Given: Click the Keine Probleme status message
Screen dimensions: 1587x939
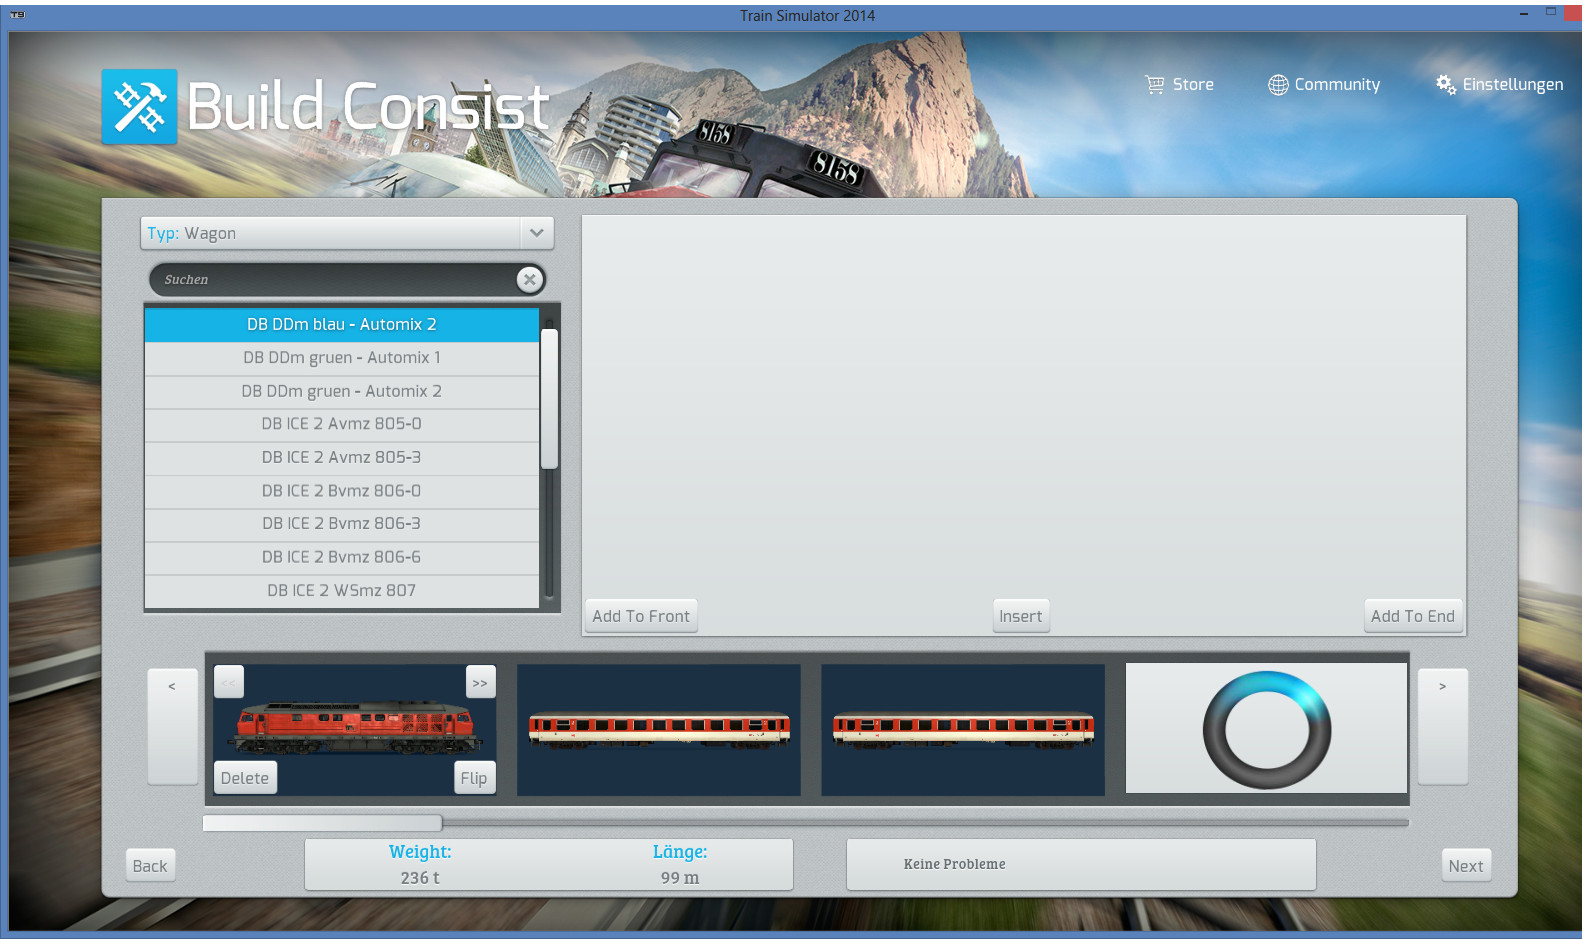Looking at the screenshot, I should click(955, 865).
